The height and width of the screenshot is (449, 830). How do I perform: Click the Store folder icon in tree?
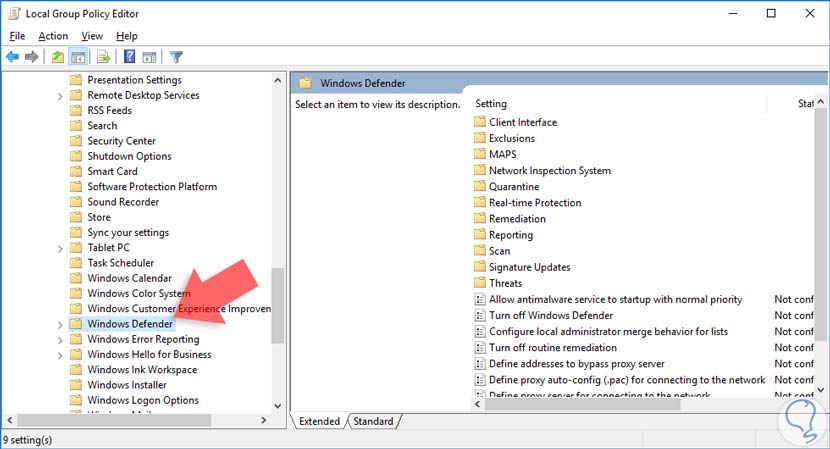point(76,217)
